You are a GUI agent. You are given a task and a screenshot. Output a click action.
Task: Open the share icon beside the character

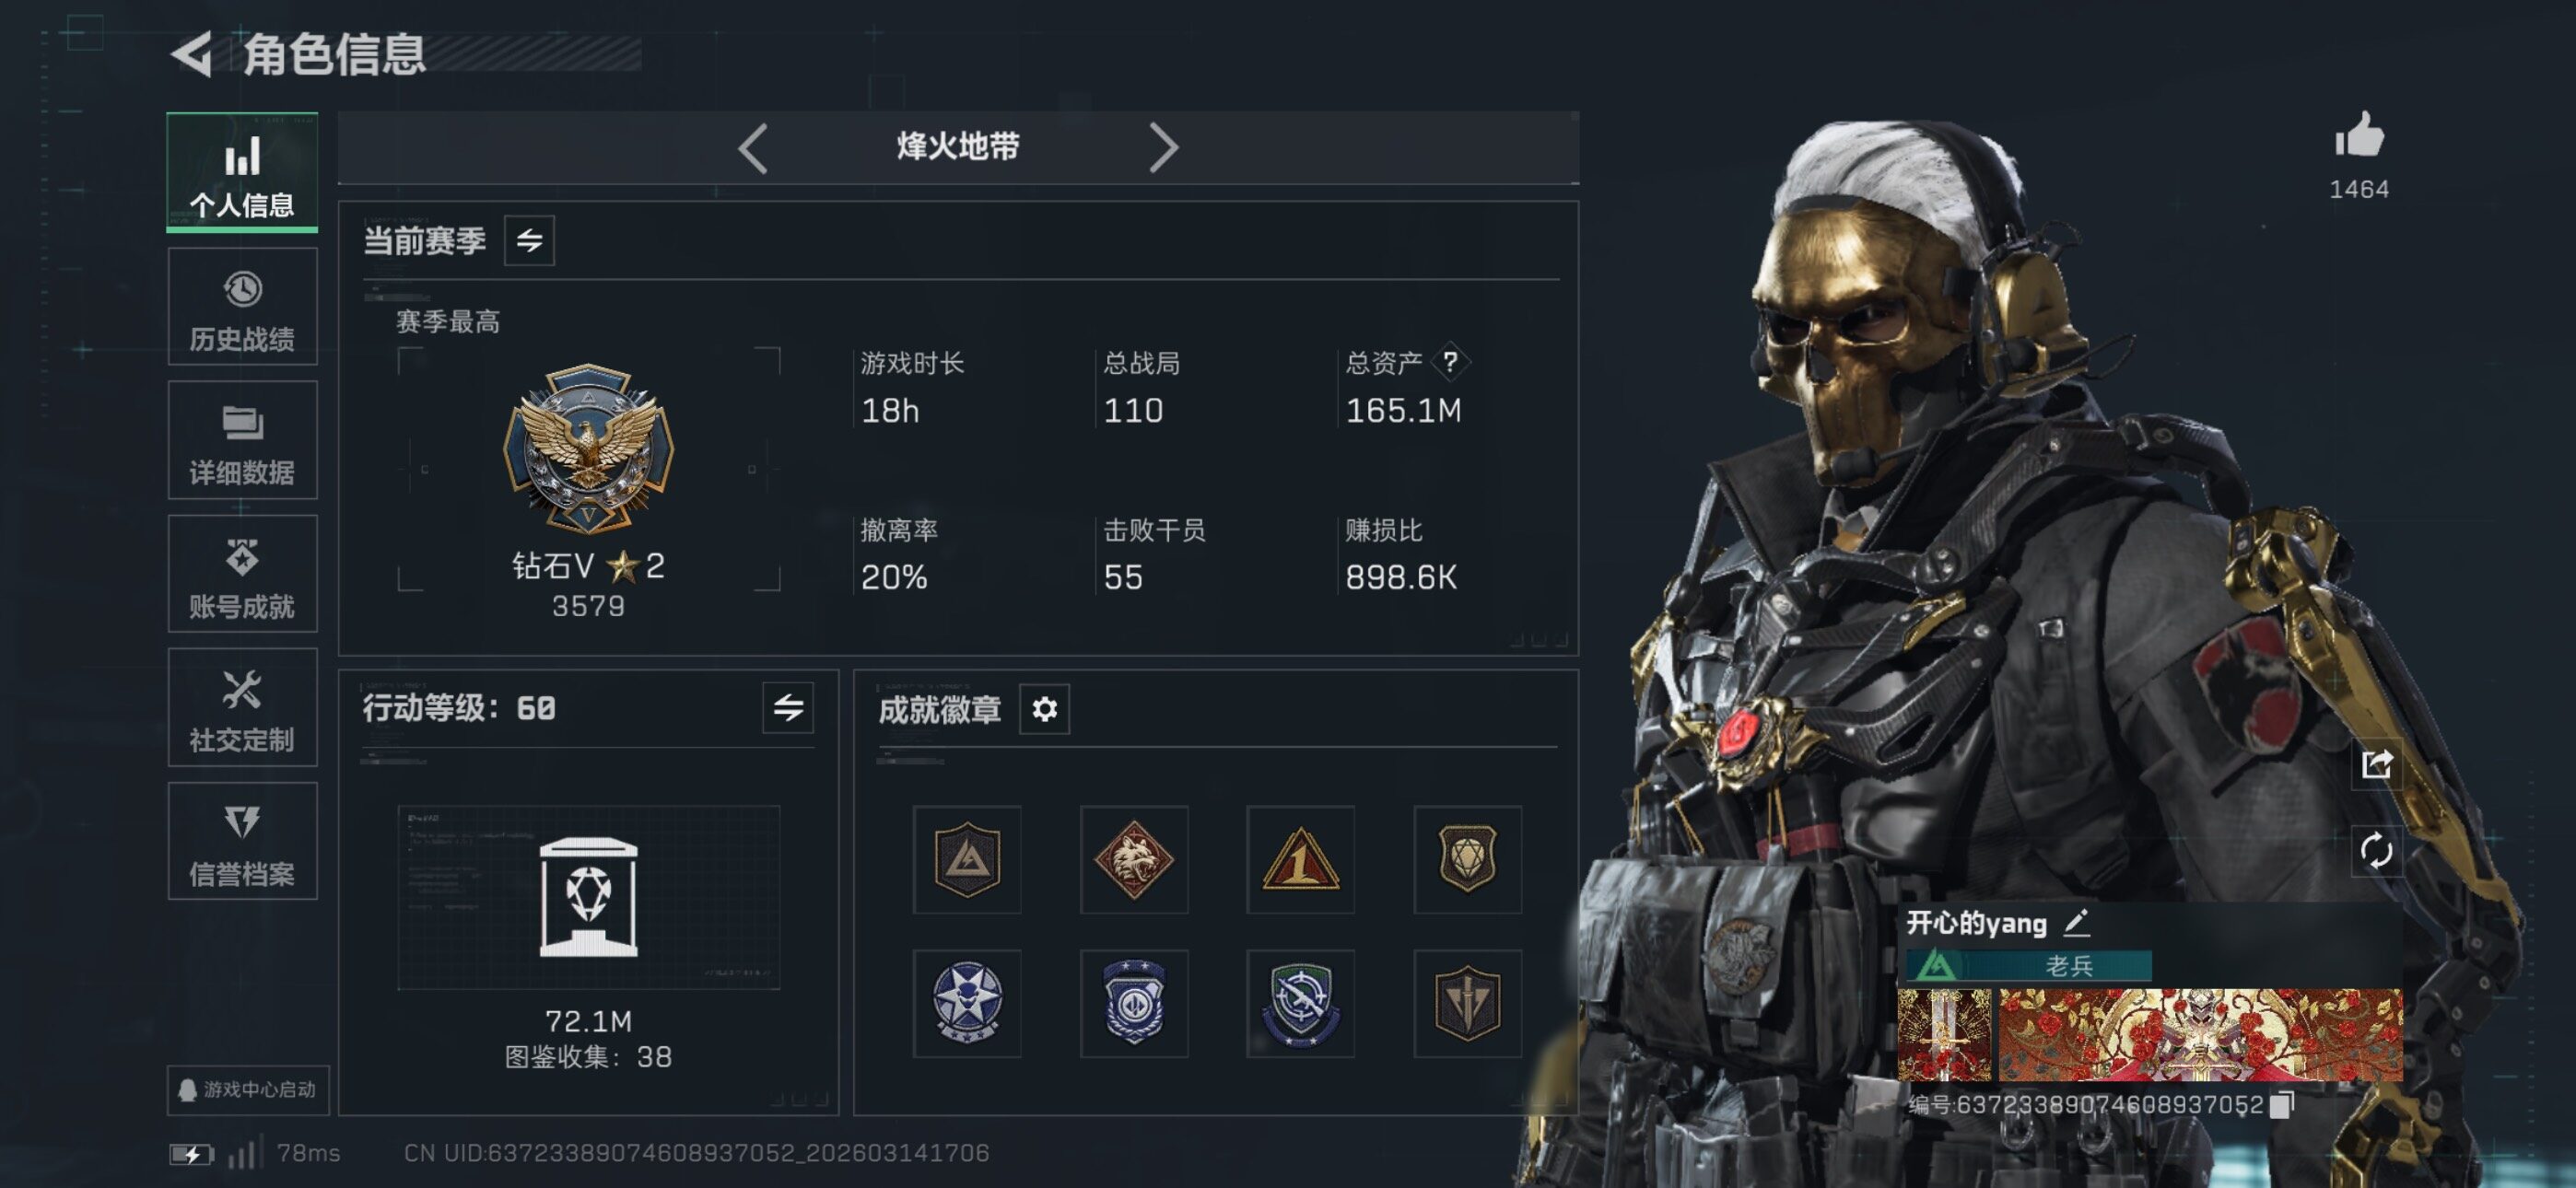click(2376, 764)
